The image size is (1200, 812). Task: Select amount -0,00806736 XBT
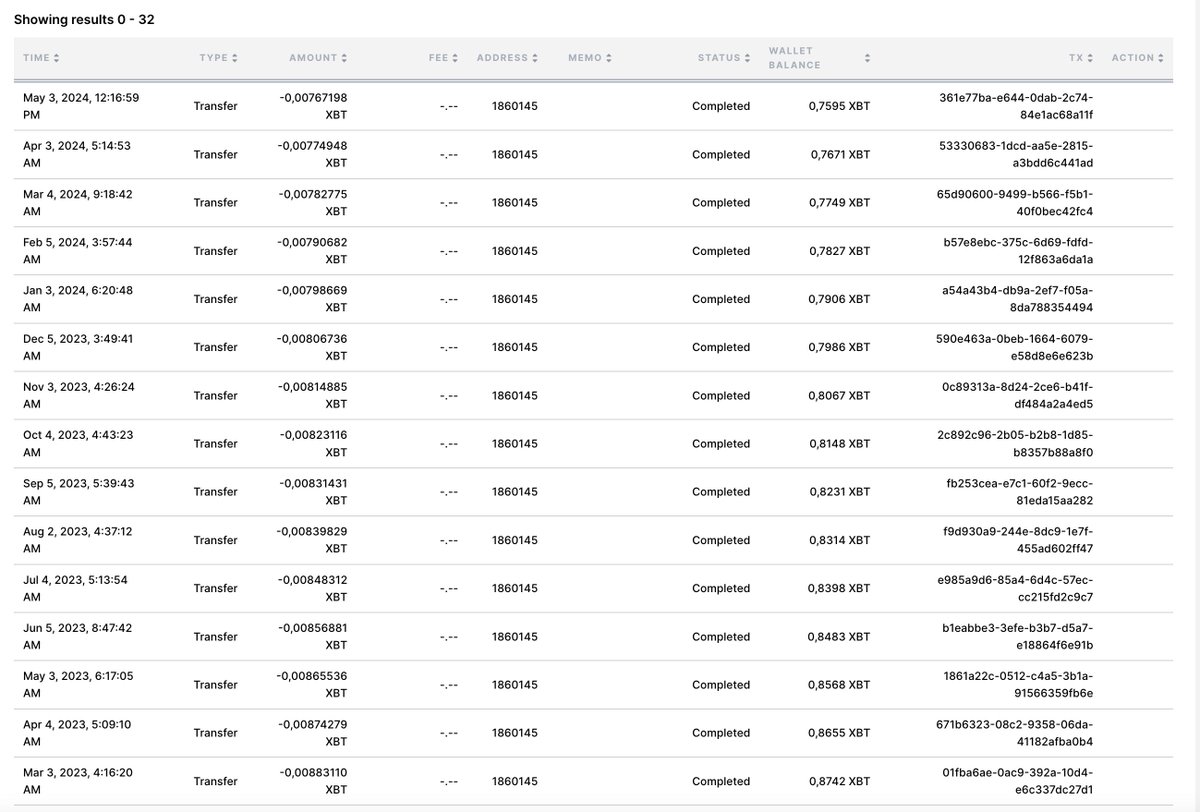coord(313,347)
